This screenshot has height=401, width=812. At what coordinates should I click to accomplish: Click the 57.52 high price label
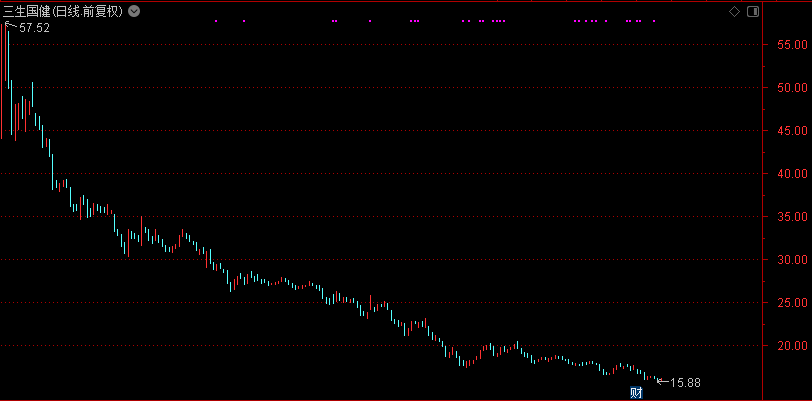pos(35,28)
